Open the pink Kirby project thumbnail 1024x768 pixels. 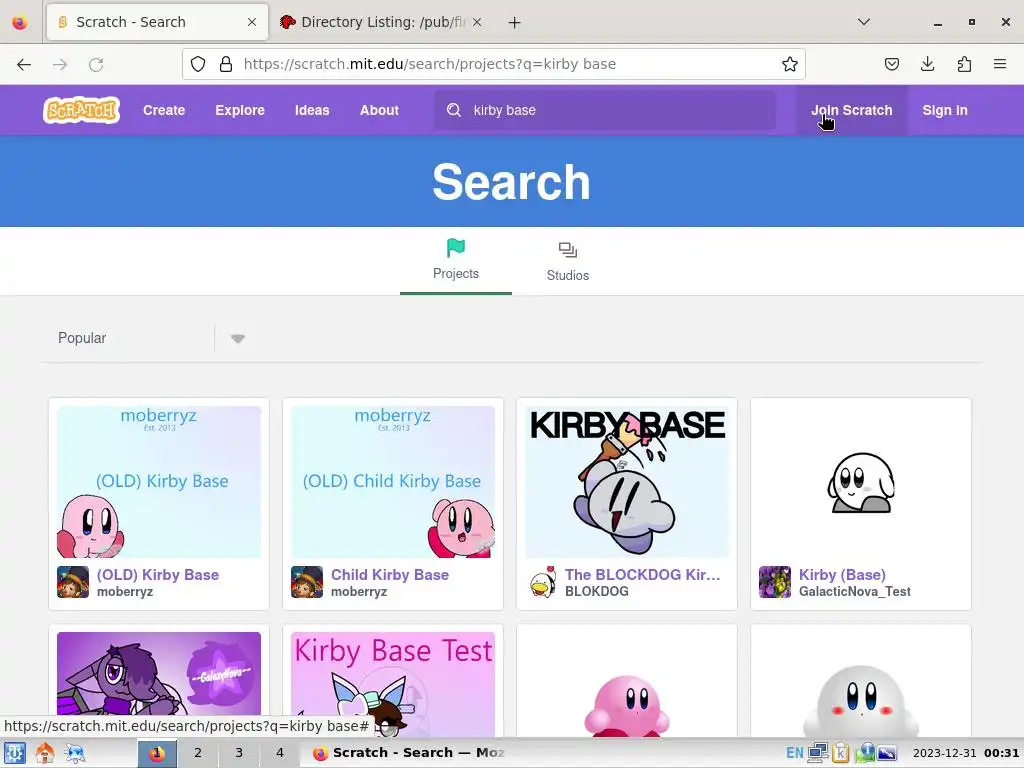click(x=627, y=684)
